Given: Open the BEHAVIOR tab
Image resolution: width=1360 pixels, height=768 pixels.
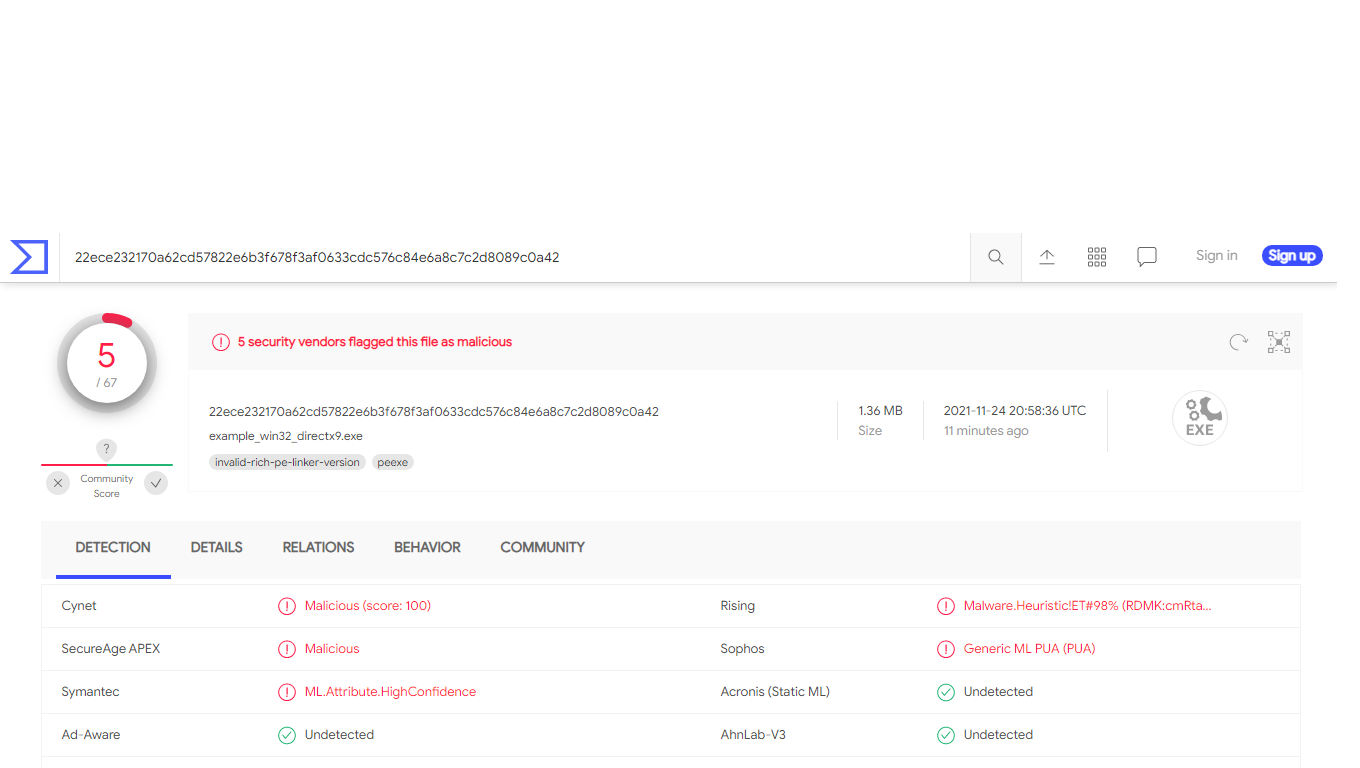Looking at the screenshot, I should [x=427, y=547].
